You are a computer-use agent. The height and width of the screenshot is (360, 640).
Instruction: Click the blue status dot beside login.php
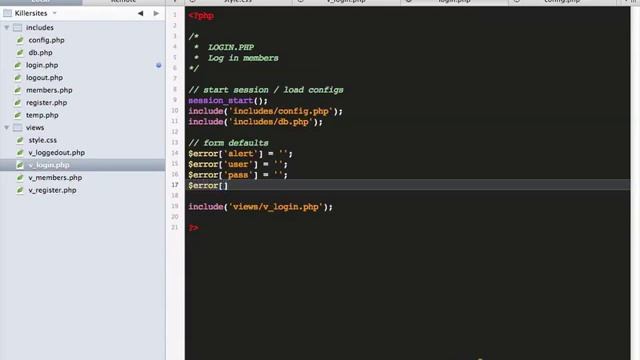[158, 65]
